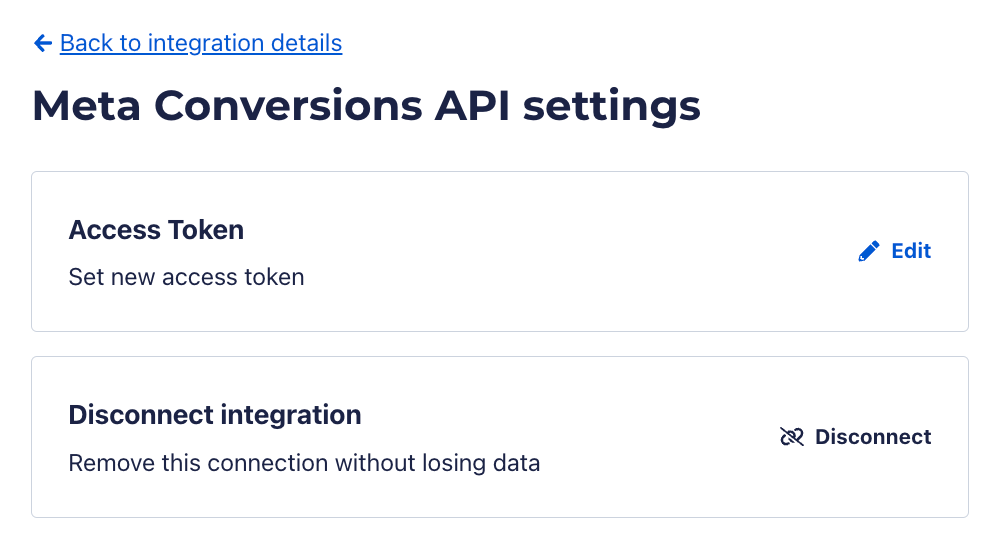Open the Back to integration details link
Screen dimensions: 996x534
tap(200, 43)
